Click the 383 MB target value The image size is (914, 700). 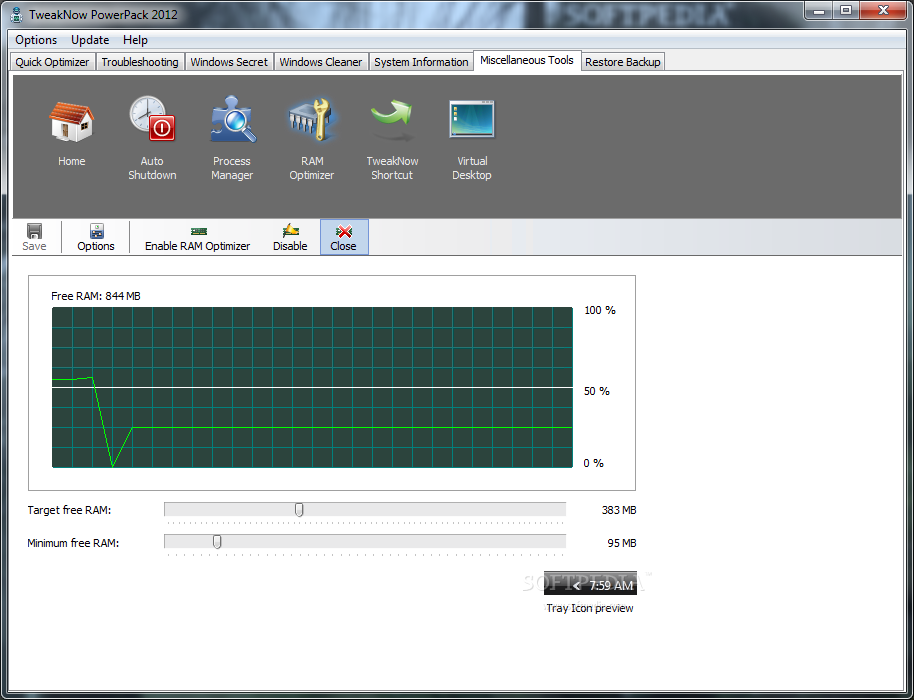tap(618, 510)
